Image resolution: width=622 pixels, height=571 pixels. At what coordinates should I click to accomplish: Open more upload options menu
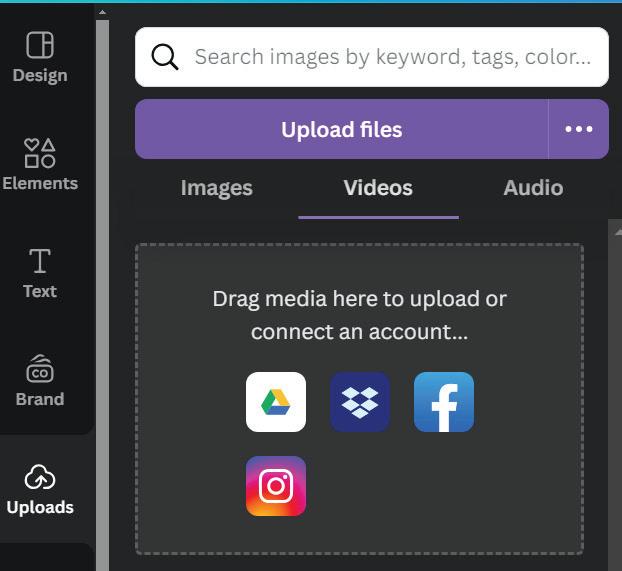point(579,129)
